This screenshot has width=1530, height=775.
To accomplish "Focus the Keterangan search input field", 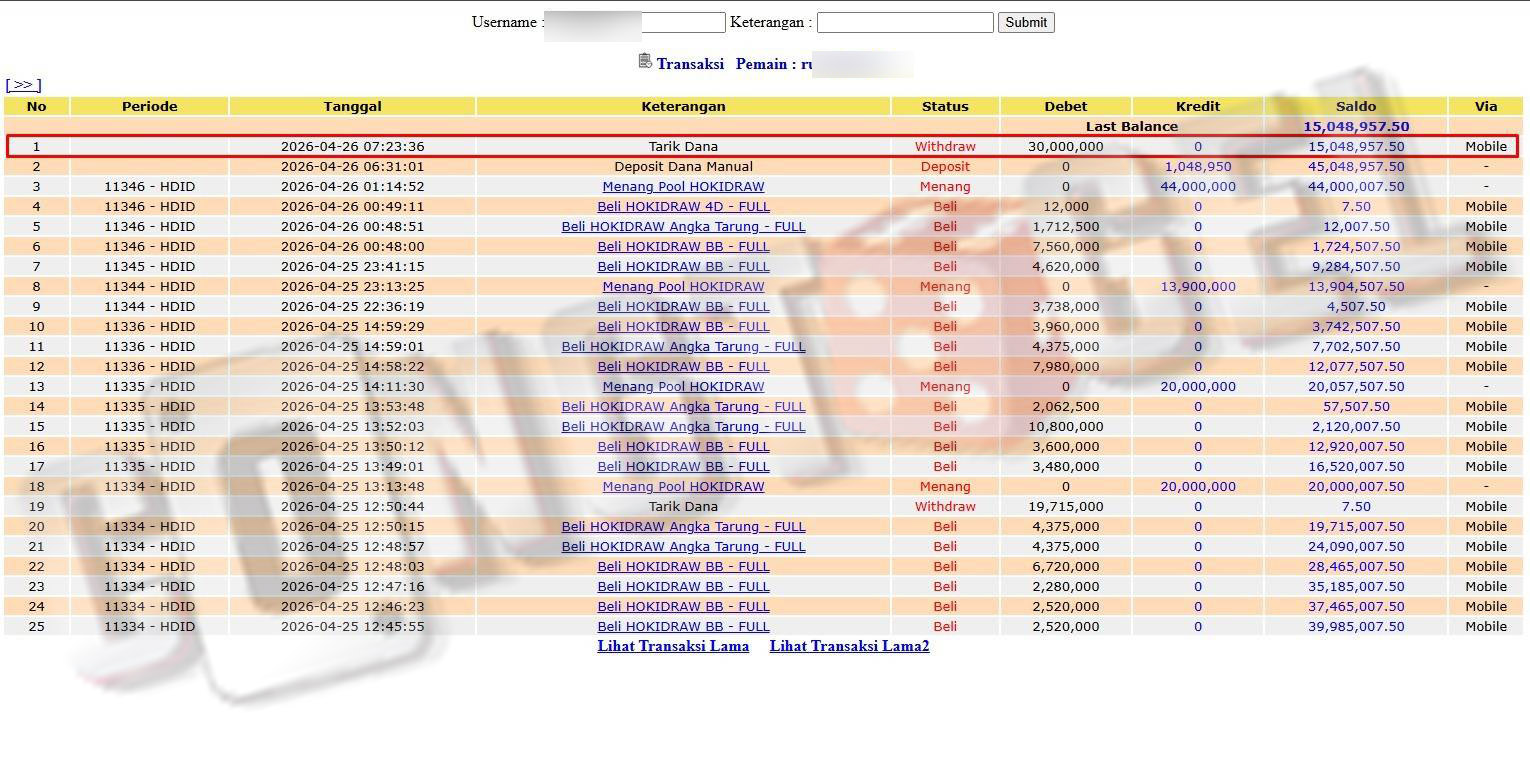I will (905, 22).
